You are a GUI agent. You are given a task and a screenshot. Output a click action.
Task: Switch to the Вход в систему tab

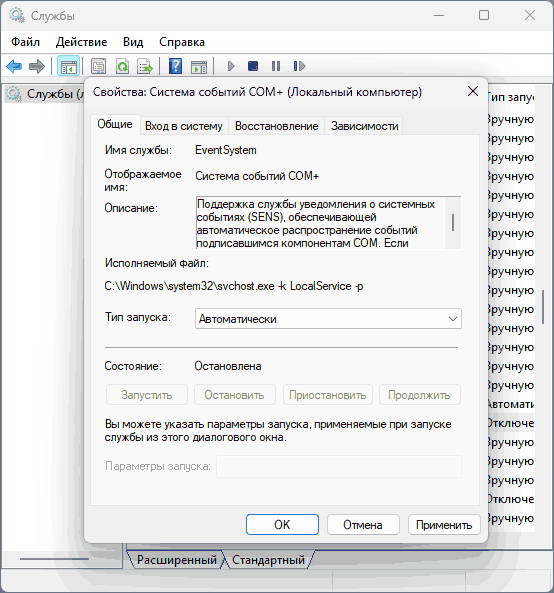click(184, 126)
